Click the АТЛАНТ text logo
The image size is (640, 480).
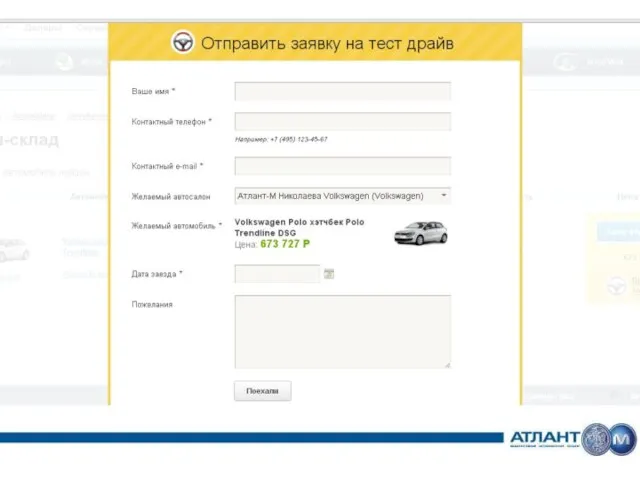[544, 438]
